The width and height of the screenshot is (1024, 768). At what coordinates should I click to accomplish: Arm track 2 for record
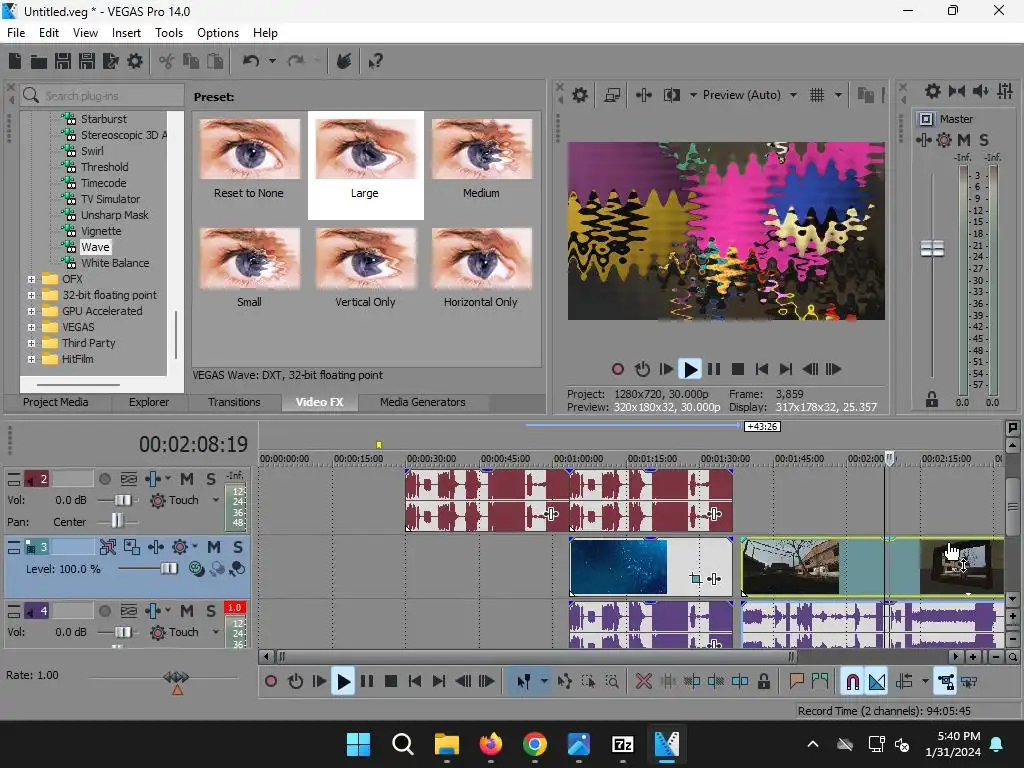point(104,479)
